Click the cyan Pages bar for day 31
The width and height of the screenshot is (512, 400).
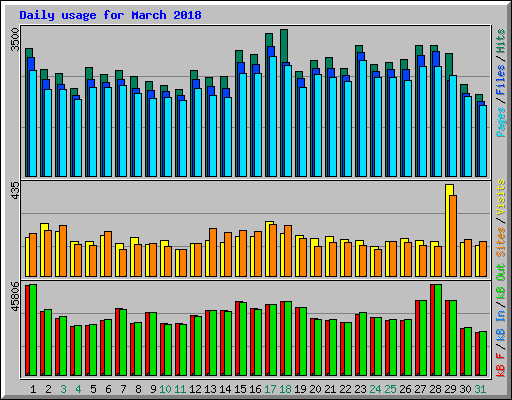tap(483, 141)
